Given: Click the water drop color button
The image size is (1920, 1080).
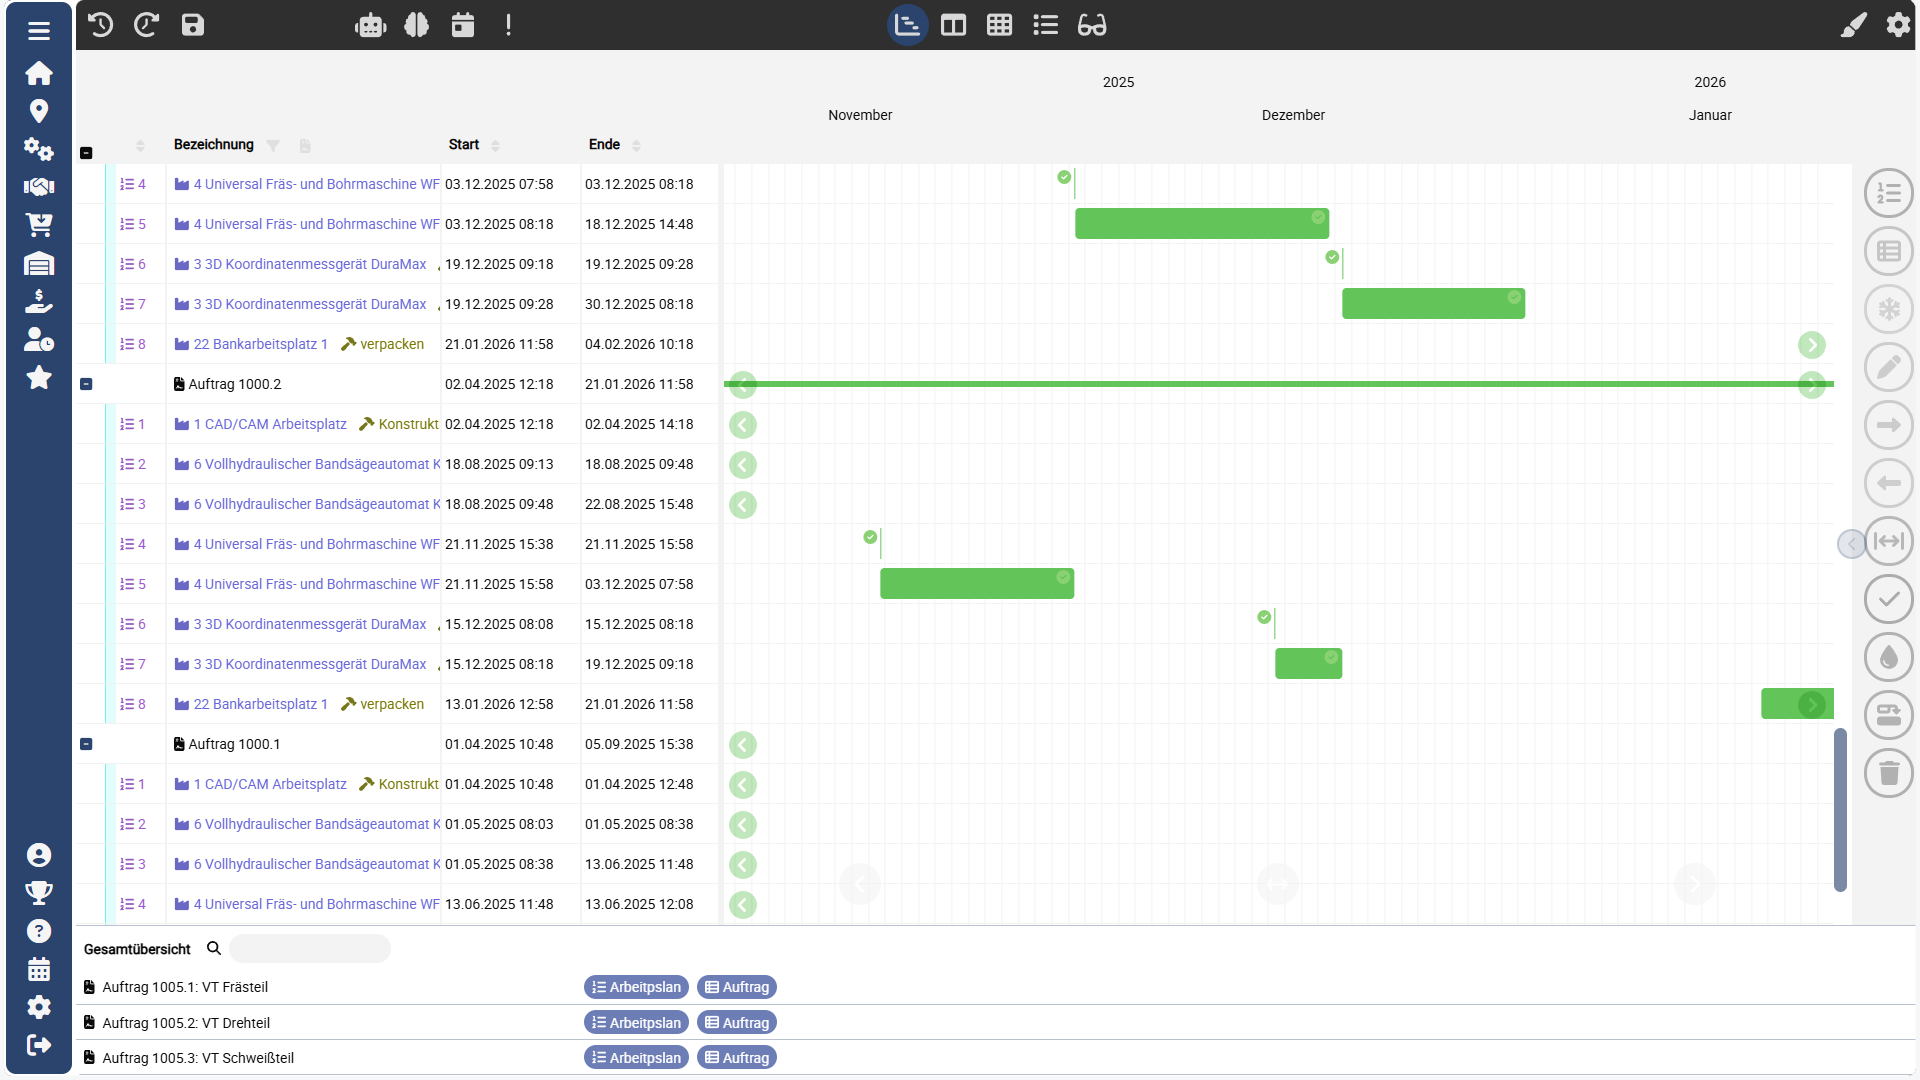Looking at the screenshot, I should click(1888, 657).
